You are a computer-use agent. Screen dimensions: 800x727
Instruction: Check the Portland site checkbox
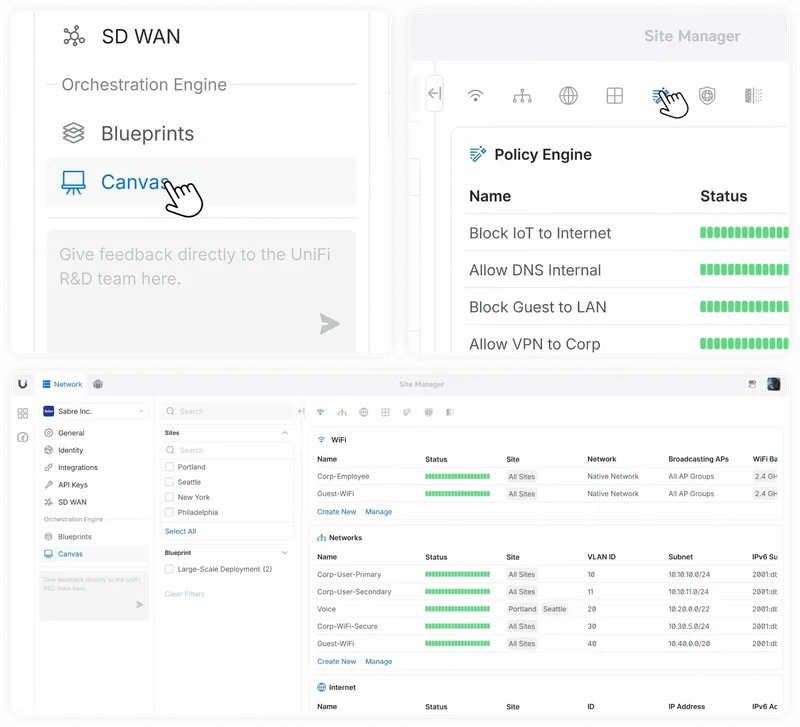[169, 467]
